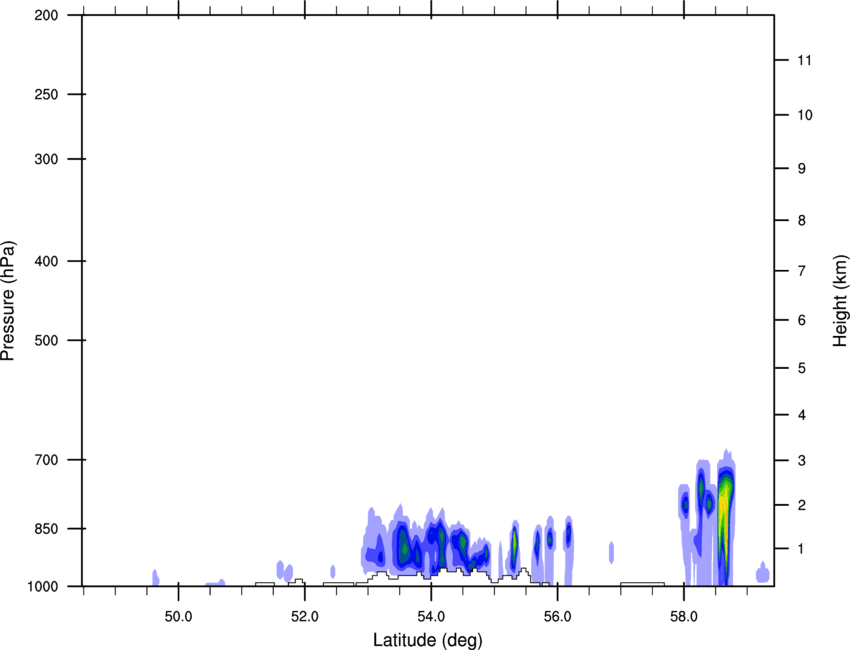Click height tick label 4

coord(802,415)
